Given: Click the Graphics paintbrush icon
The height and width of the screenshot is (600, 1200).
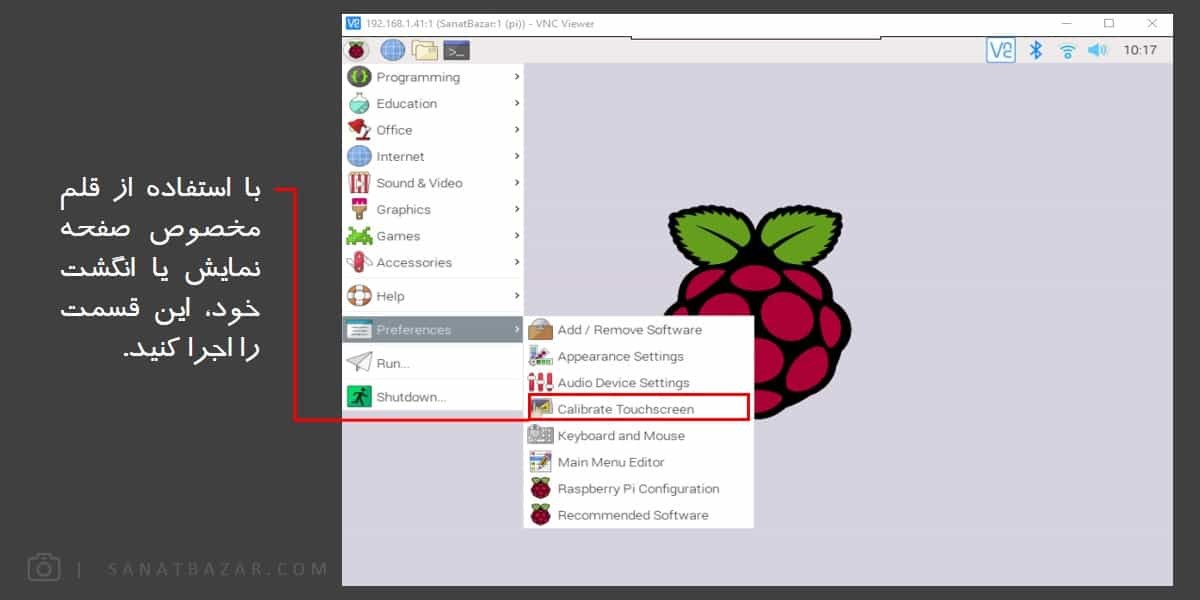Looking at the screenshot, I should point(359,210).
